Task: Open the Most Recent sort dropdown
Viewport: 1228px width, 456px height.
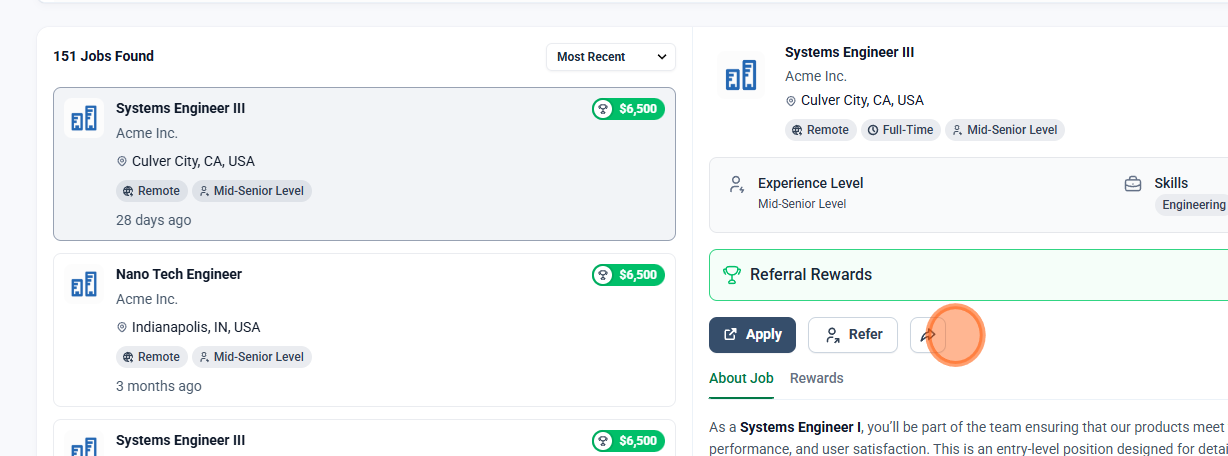Action: (x=611, y=57)
